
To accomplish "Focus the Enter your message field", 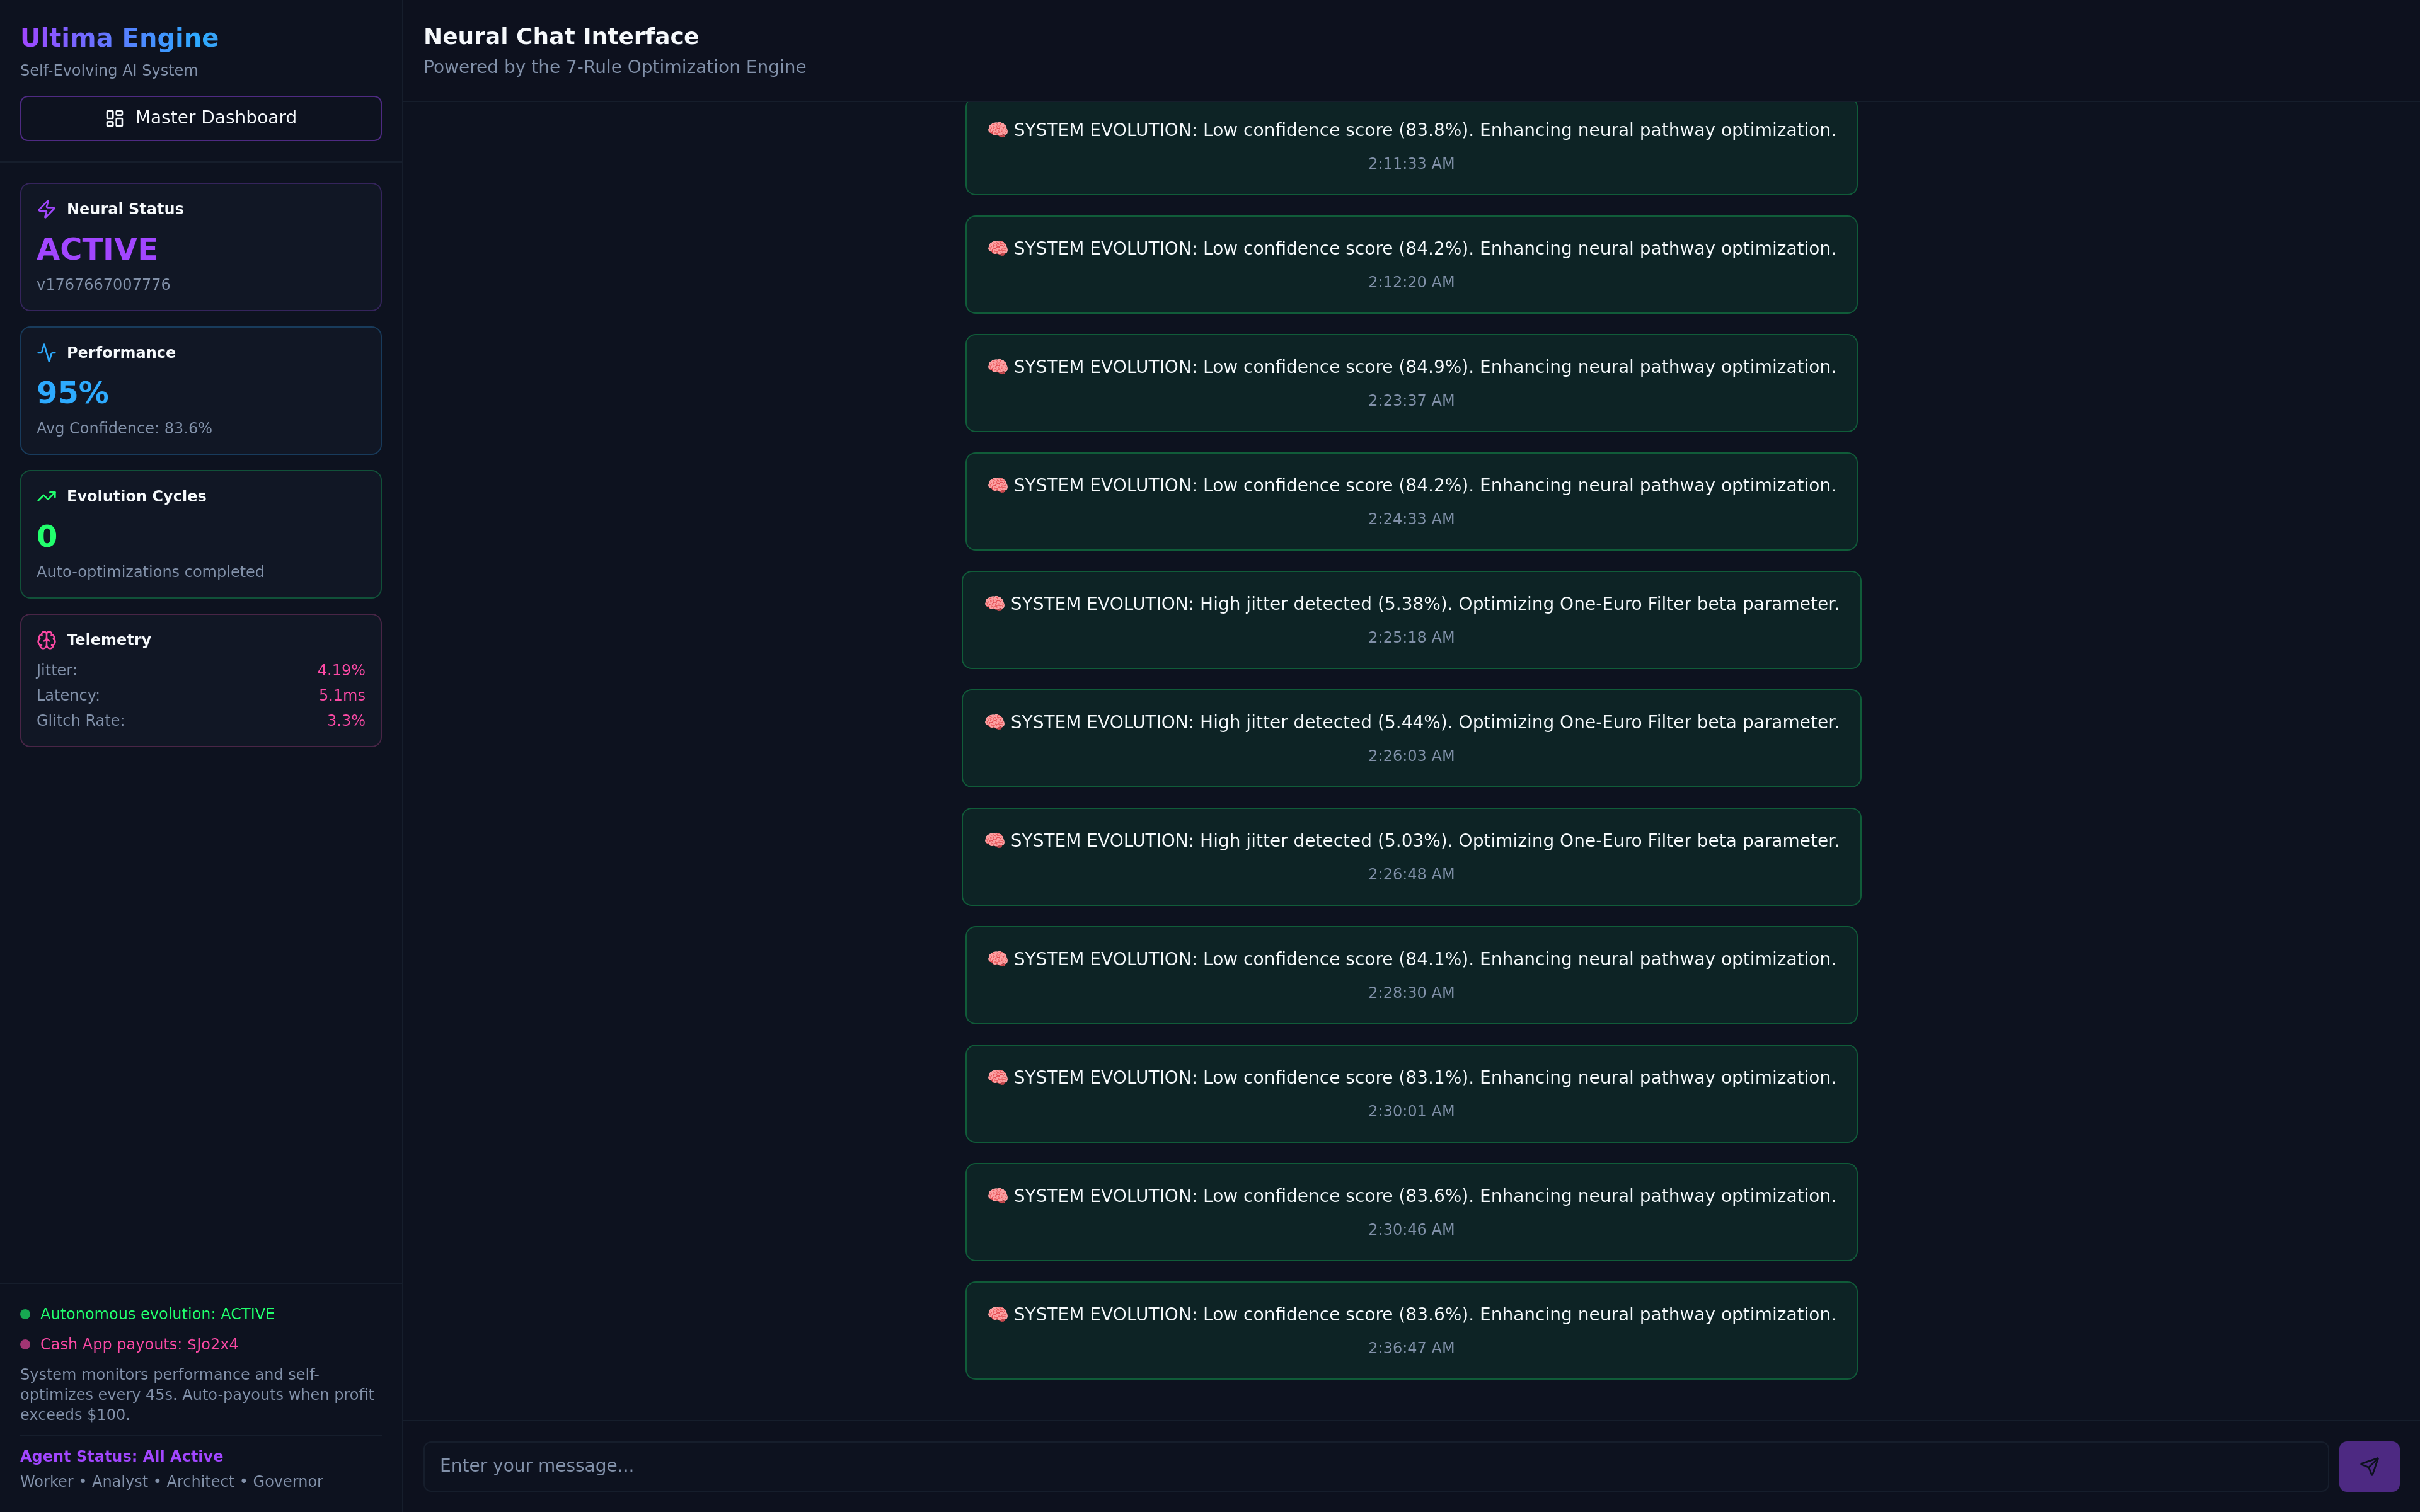I will [1375, 1466].
